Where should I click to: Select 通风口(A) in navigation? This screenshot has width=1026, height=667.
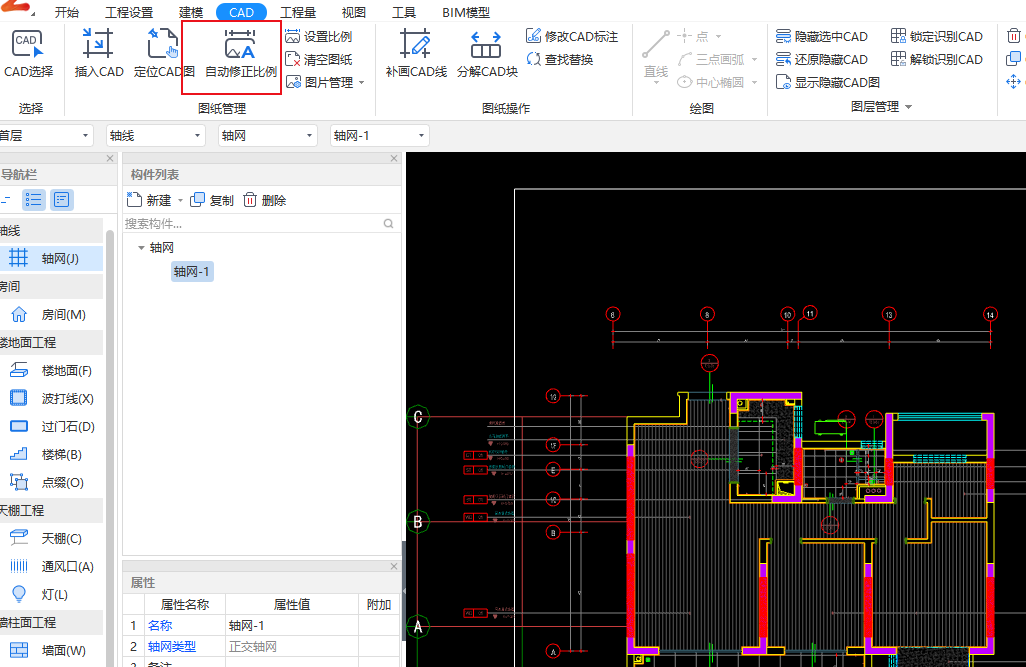tap(52, 567)
